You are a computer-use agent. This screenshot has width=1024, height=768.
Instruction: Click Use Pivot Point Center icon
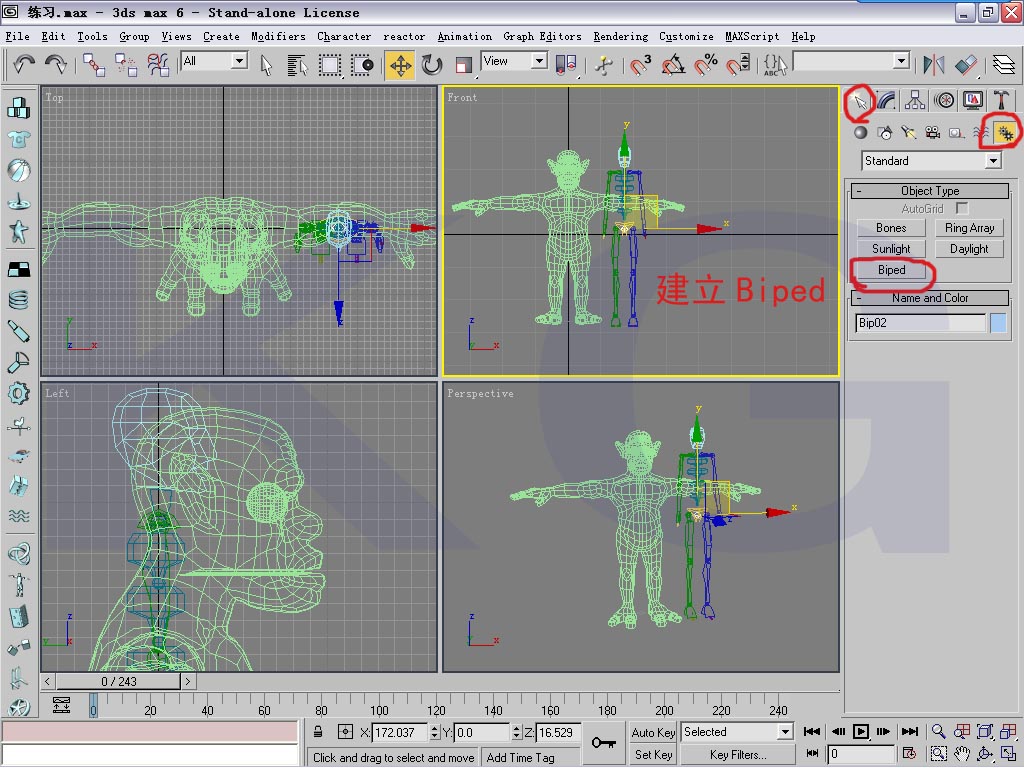566,65
